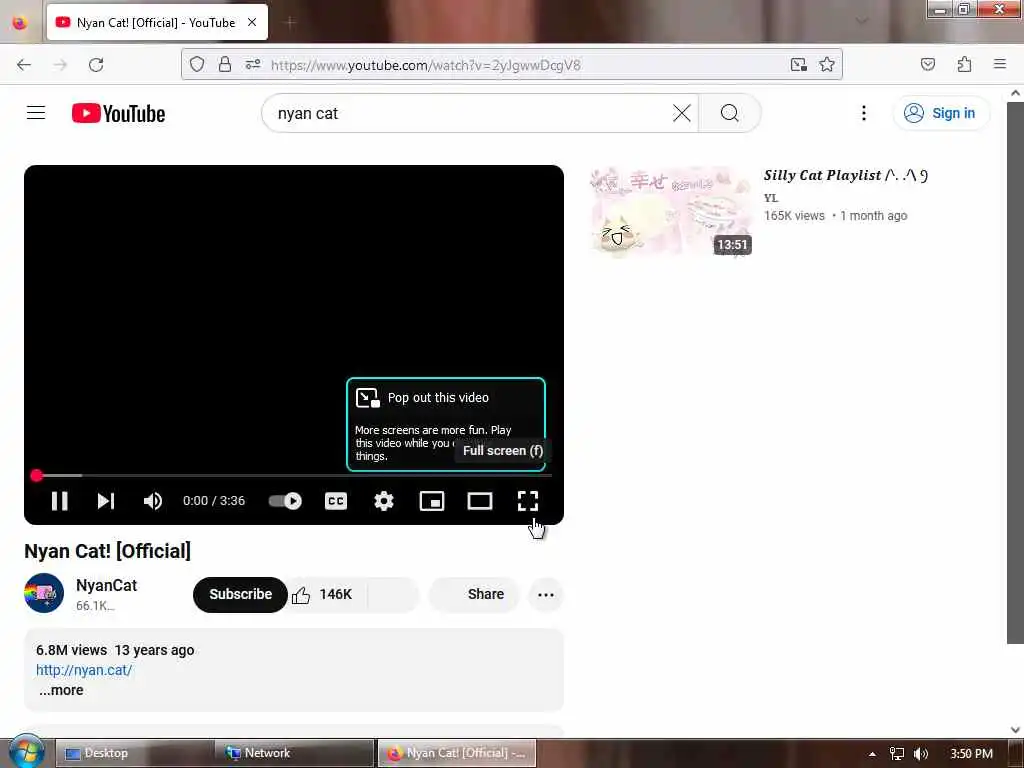Click the page vertical scrollbar
Viewport: 1024px width, 768px height.
[1015, 372]
